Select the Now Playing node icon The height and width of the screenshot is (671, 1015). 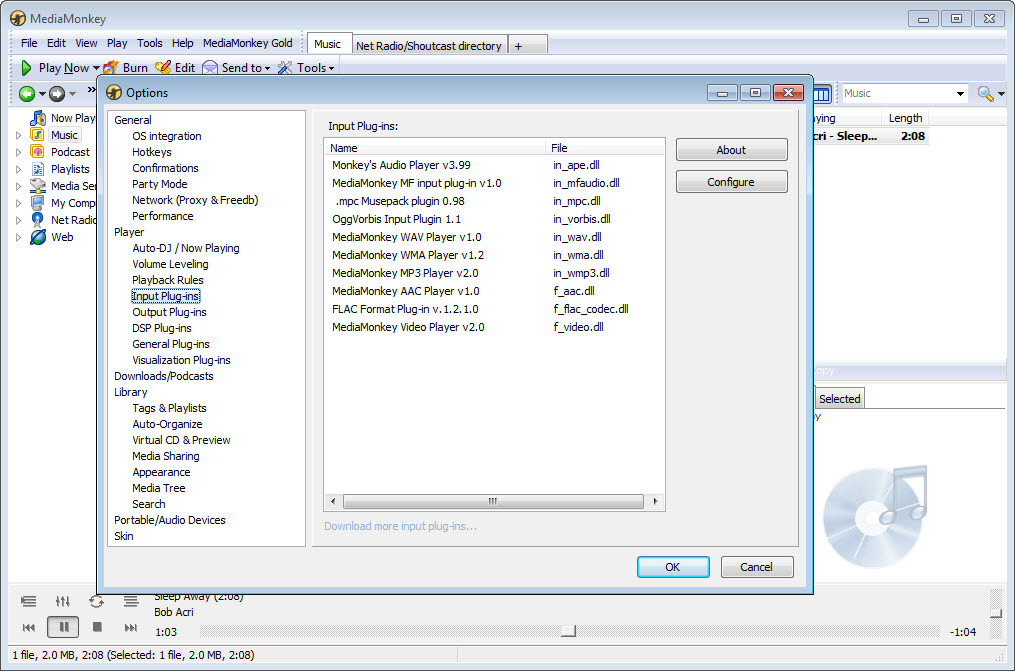(38, 118)
